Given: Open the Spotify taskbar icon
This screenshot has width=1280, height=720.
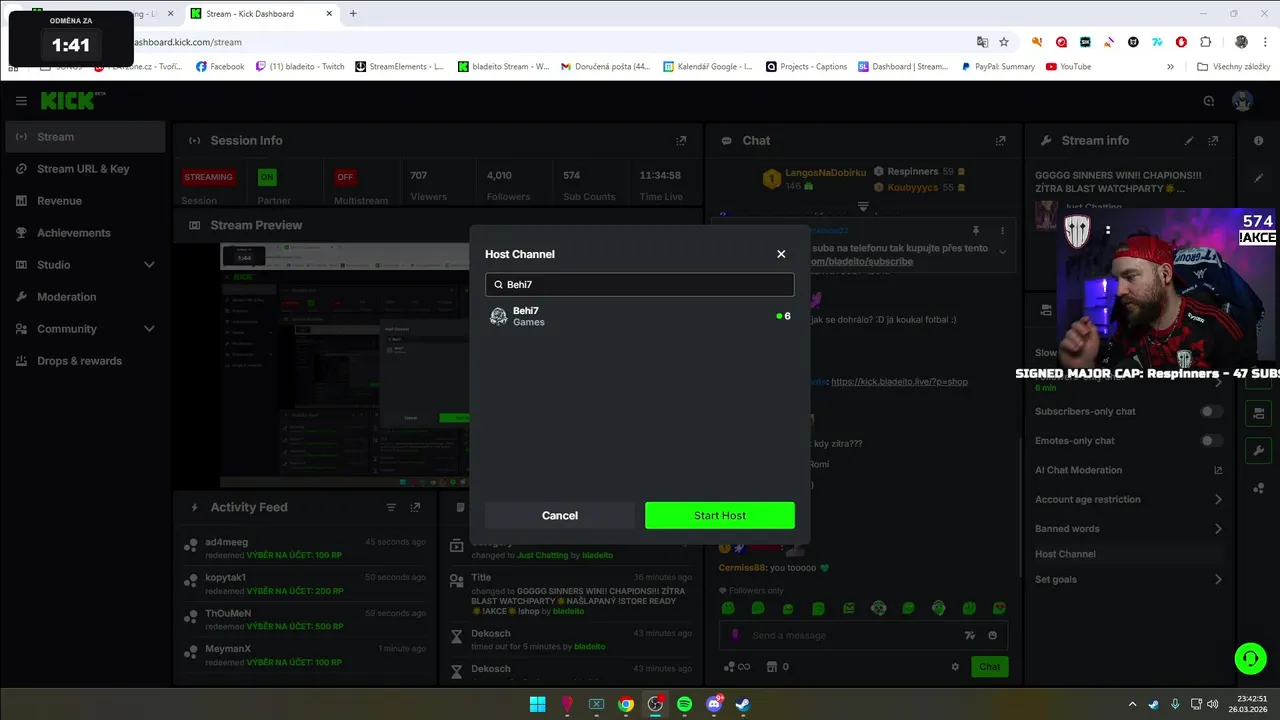Looking at the screenshot, I should 684,704.
